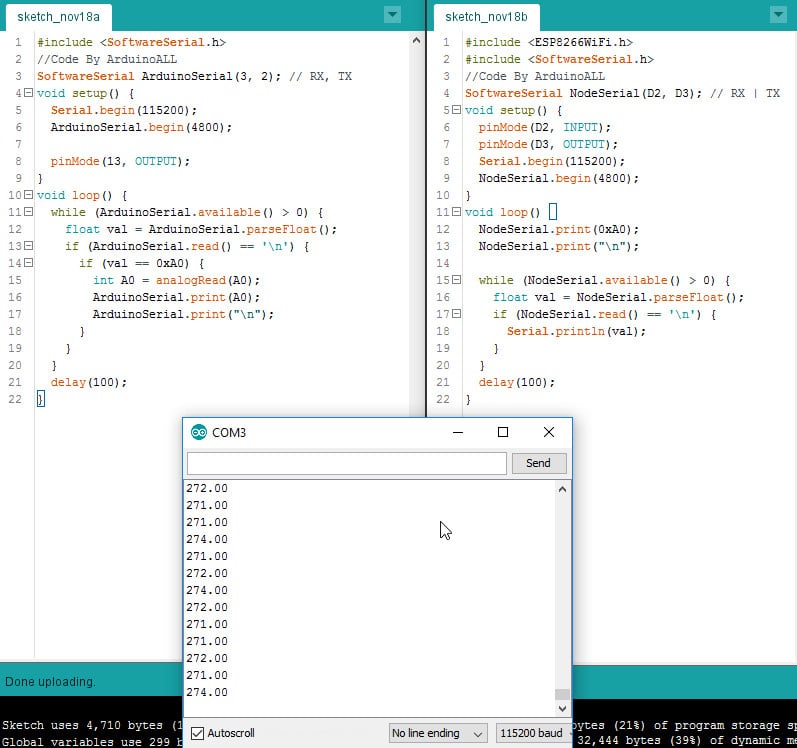Collapse void setup() fold in sketch_nov18a
This screenshot has width=797, height=748.
28,92
